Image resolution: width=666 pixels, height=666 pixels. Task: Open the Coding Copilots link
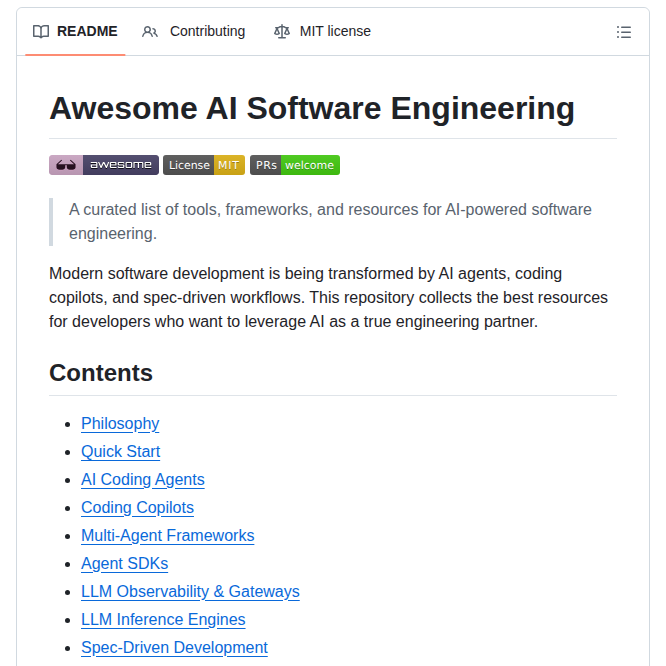[x=138, y=508]
